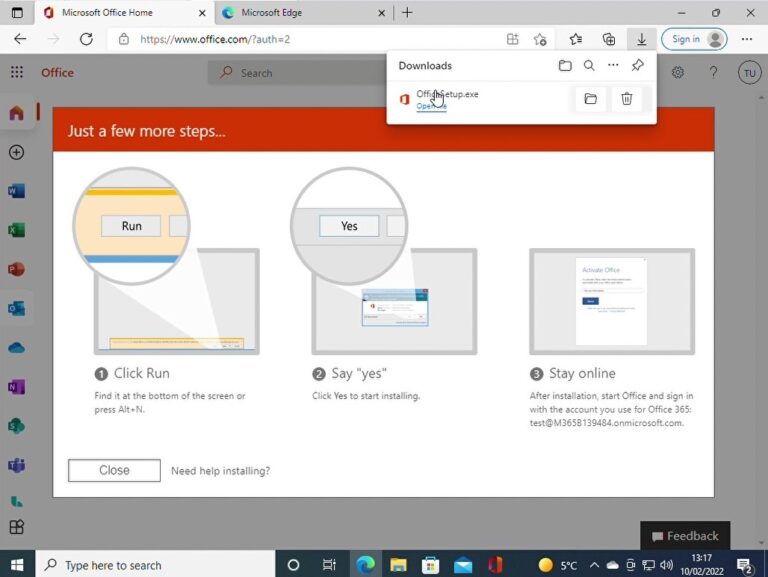Search downloads in the Downloads panel

pos(589,66)
